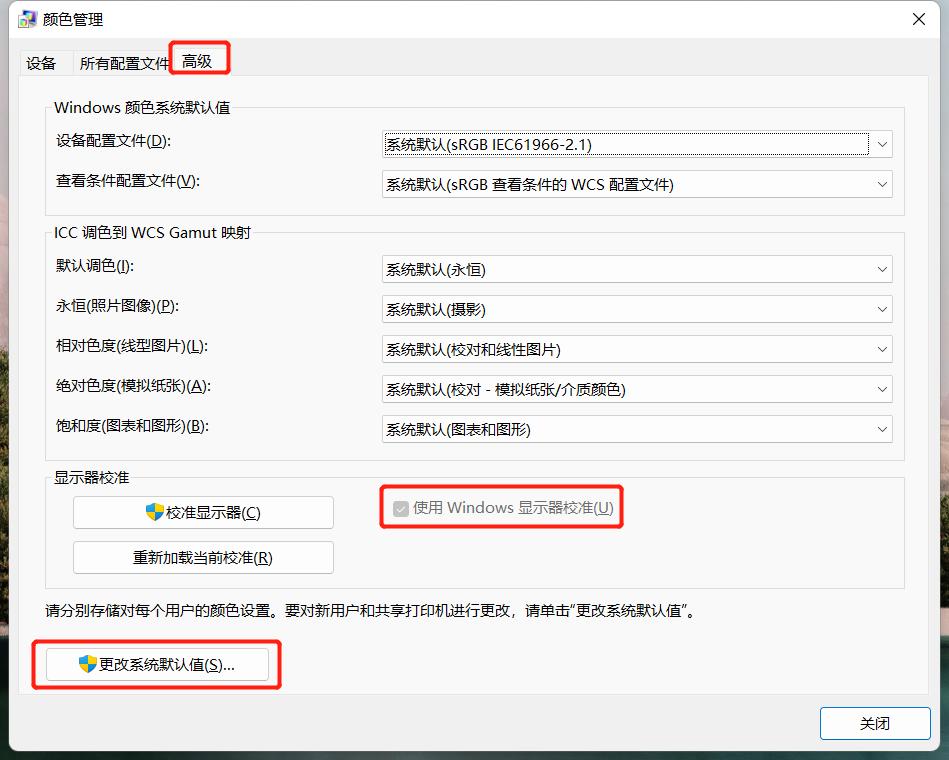The width and height of the screenshot is (949, 760).
Task: Click the 重新加载当前校准 button
Action: coord(204,557)
